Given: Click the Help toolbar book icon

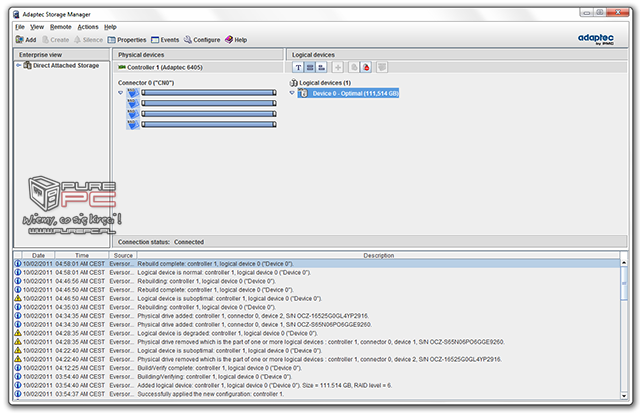Looking at the screenshot, I should tap(229, 40).
